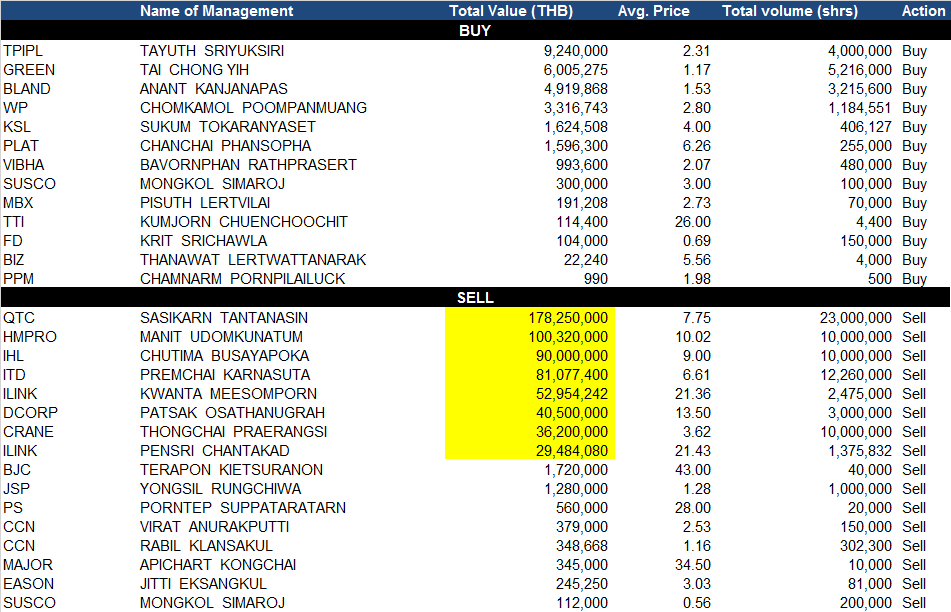
Task: Select the KSL ticker cell
Action: pos(17,127)
